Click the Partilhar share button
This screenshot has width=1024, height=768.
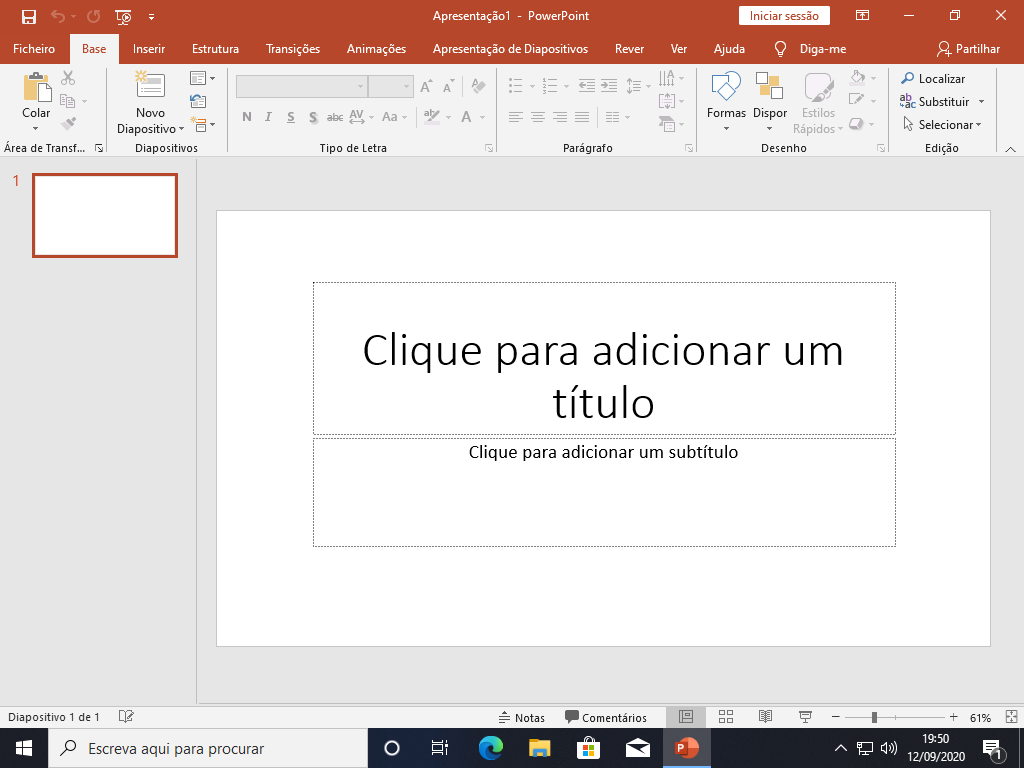click(968, 49)
